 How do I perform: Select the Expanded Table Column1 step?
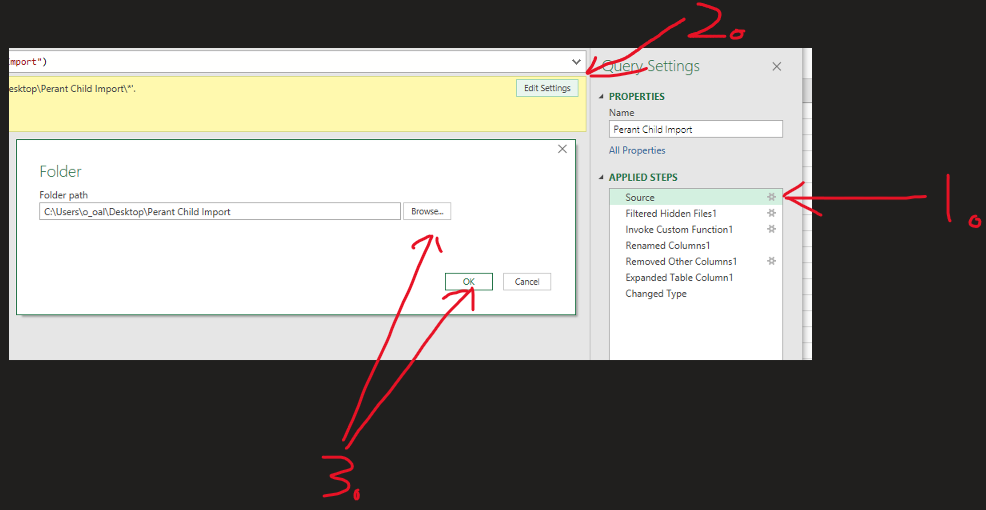(x=695, y=277)
